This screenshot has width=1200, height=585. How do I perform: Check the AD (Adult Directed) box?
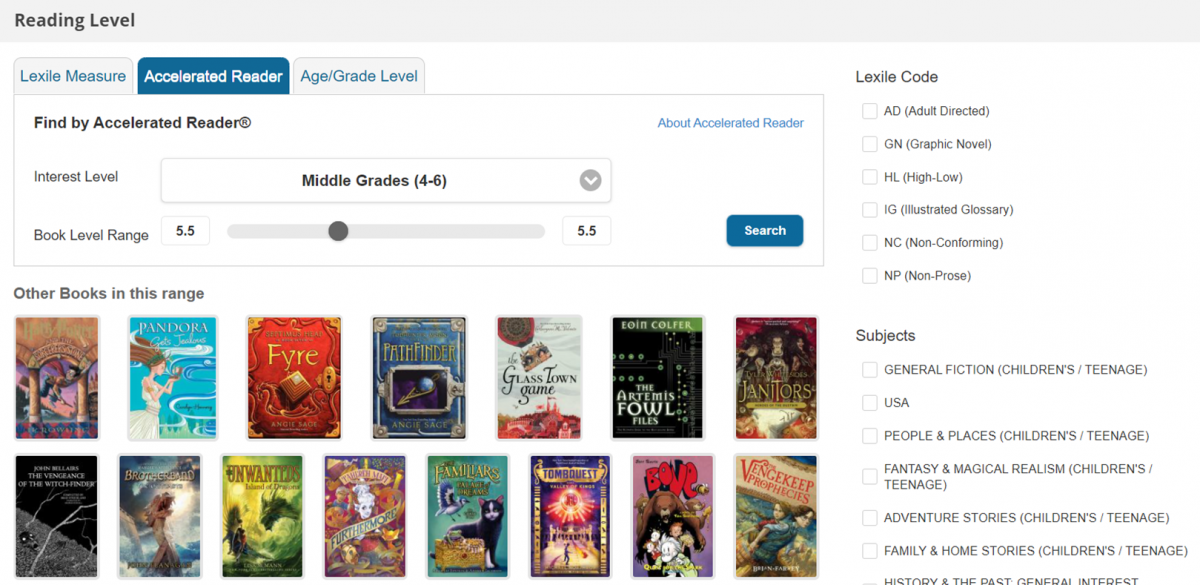pos(870,111)
